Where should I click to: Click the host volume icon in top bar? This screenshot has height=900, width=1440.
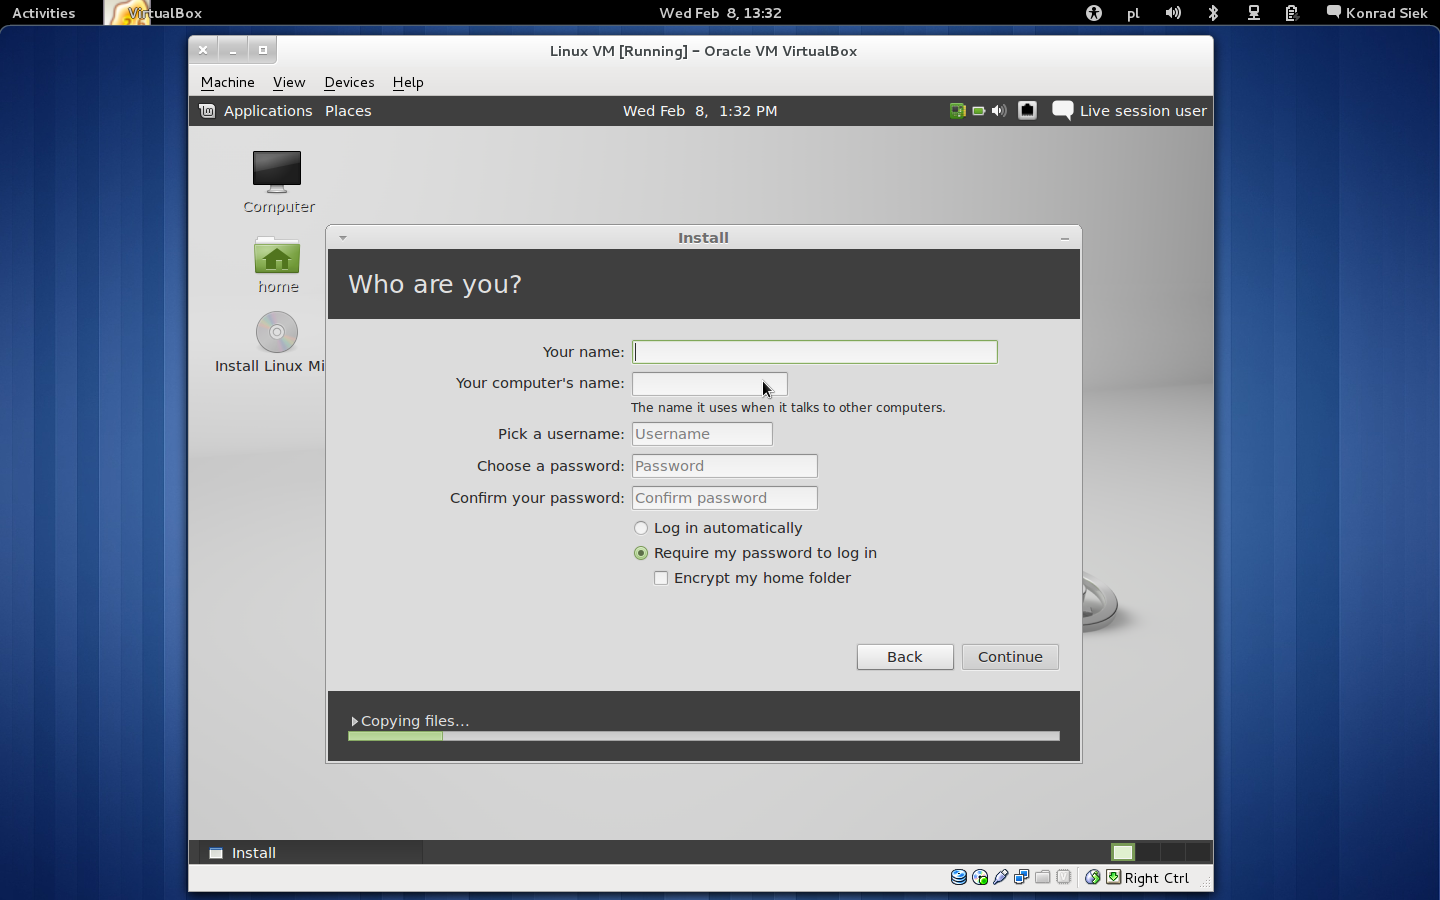click(x=1173, y=13)
